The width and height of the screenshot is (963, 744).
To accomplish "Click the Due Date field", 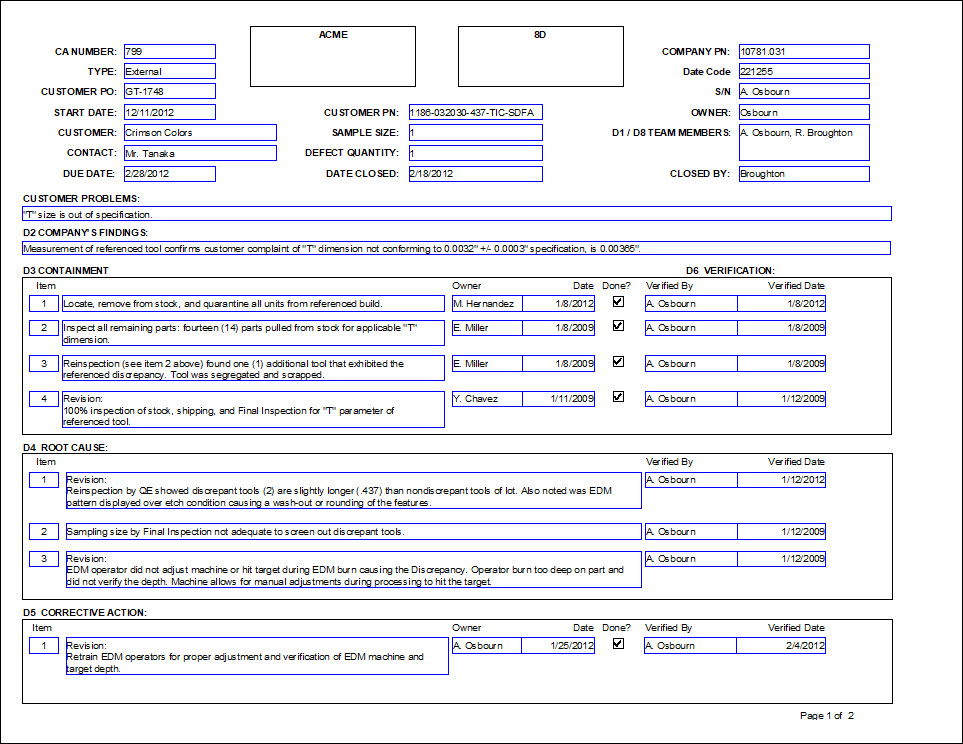I will coord(169,174).
